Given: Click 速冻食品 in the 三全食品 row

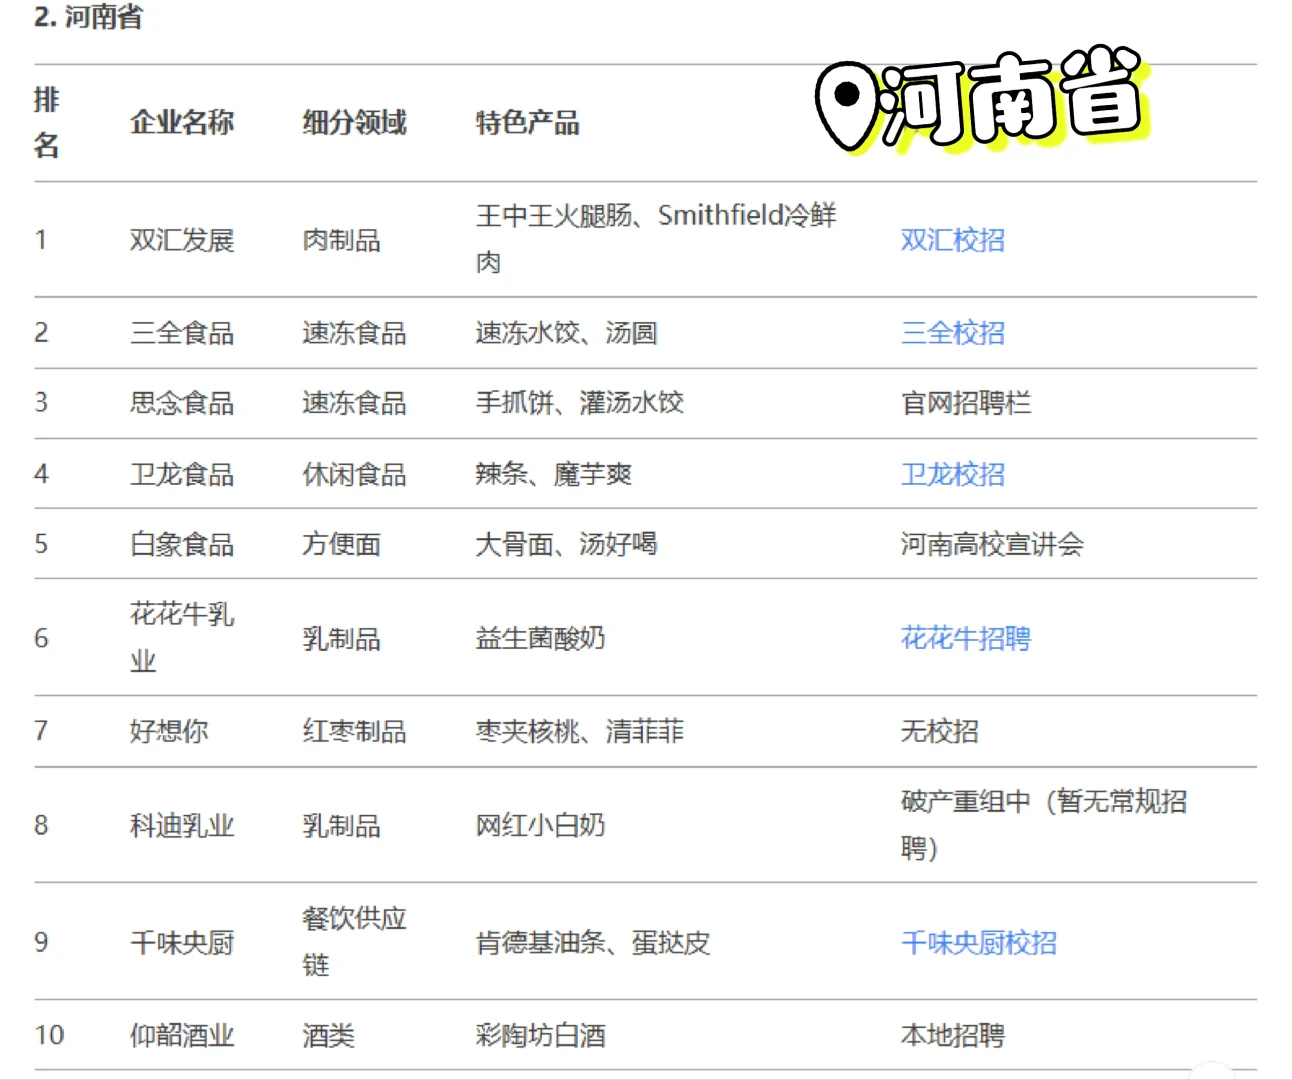Looking at the screenshot, I should pos(354,333).
